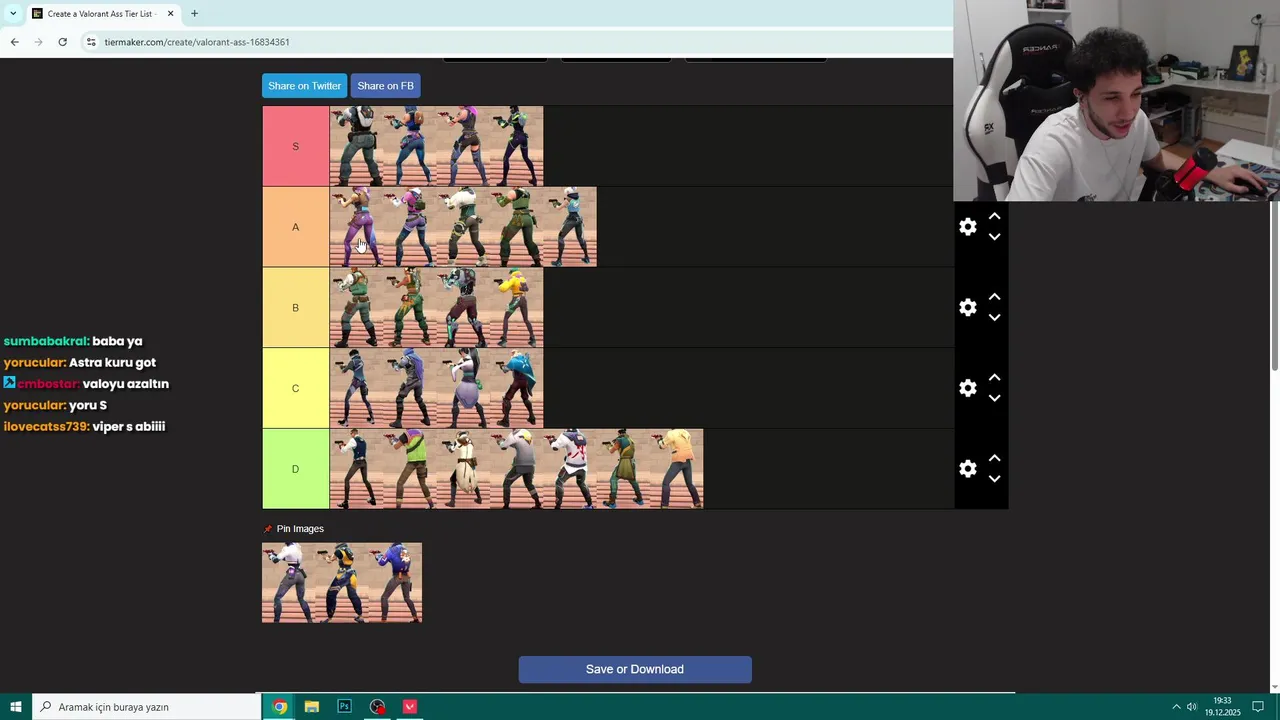Screen dimensions: 1280x720
Task: Open settings gear for tier A row
Action: point(967,227)
